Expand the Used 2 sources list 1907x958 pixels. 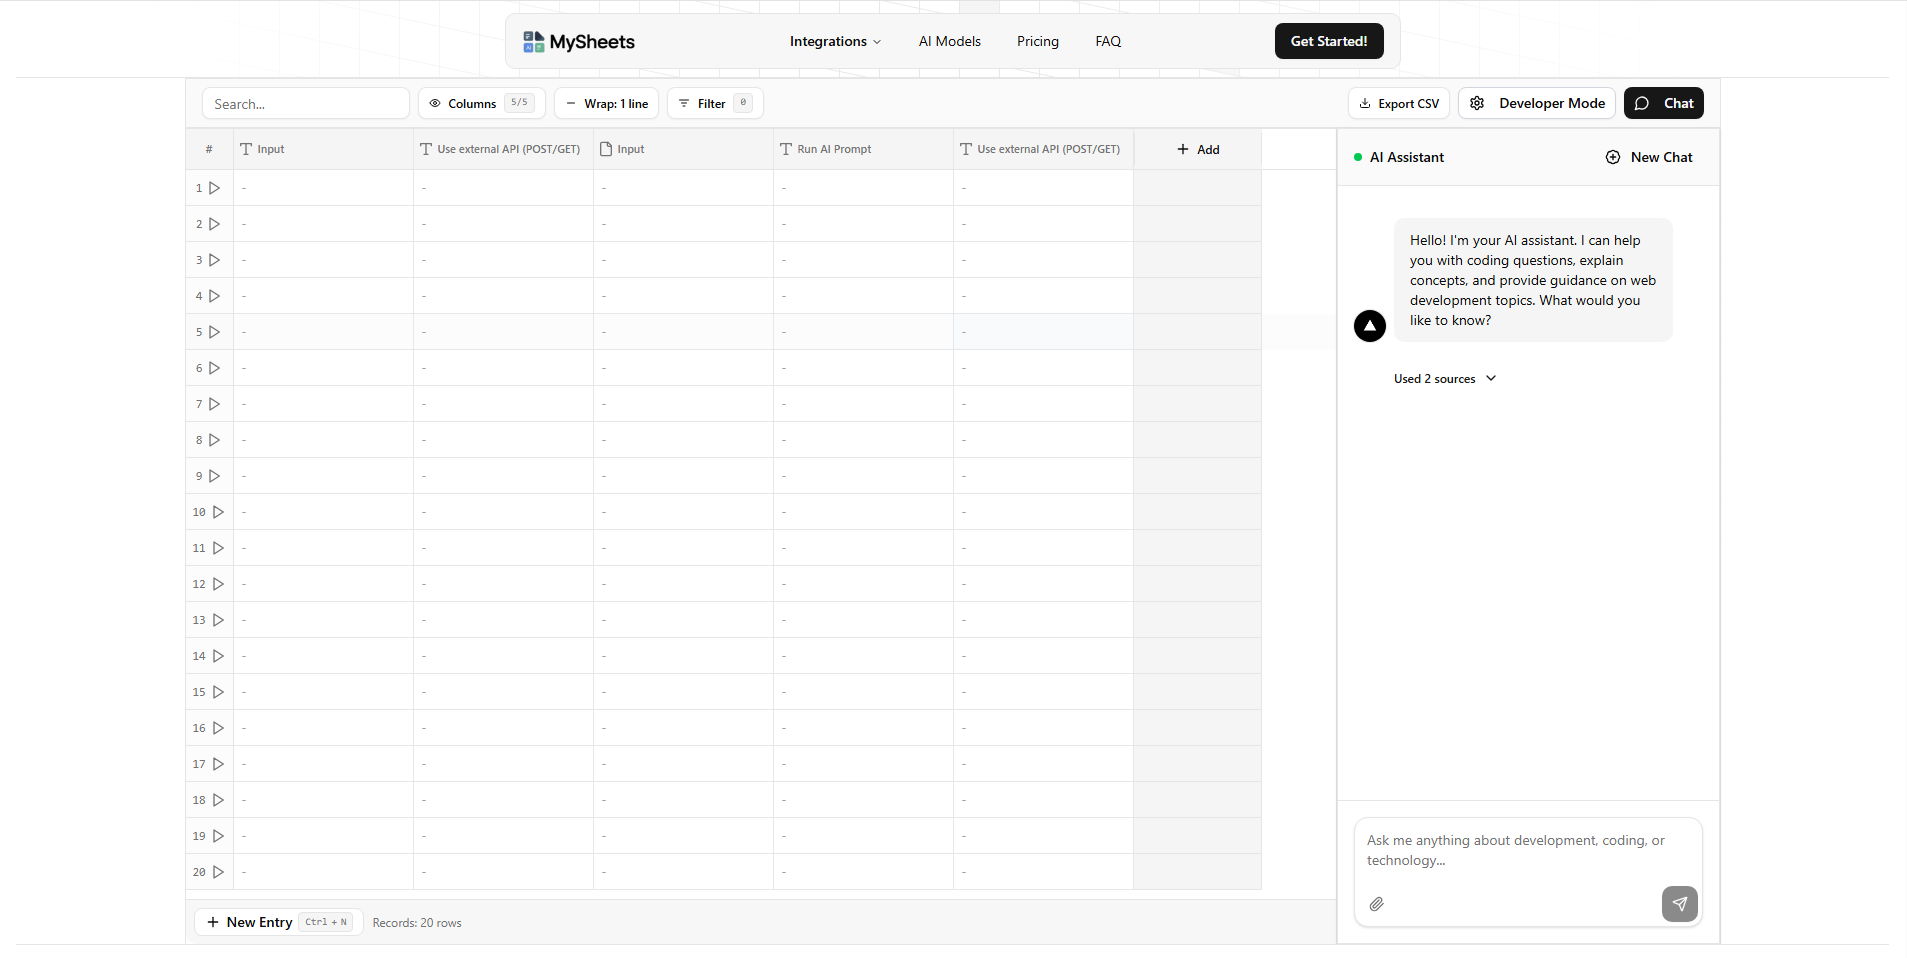click(x=1445, y=379)
